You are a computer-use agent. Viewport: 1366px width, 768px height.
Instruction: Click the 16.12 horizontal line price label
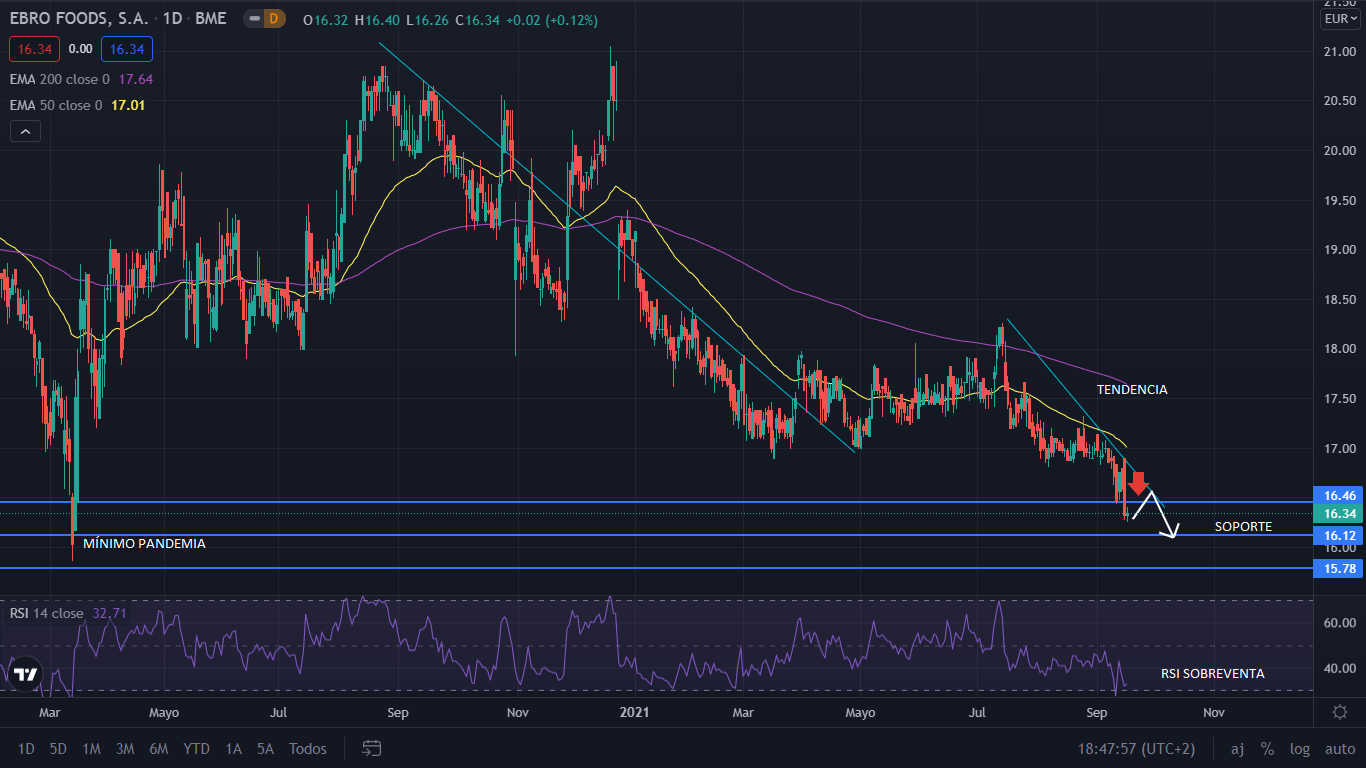pyautogui.click(x=1339, y=535)
